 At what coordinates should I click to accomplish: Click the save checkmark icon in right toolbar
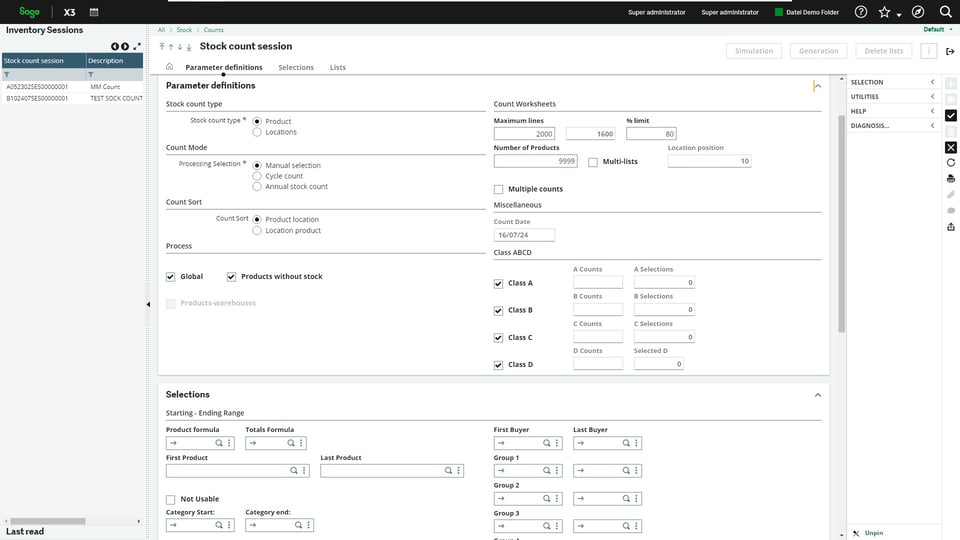(951, 115)
